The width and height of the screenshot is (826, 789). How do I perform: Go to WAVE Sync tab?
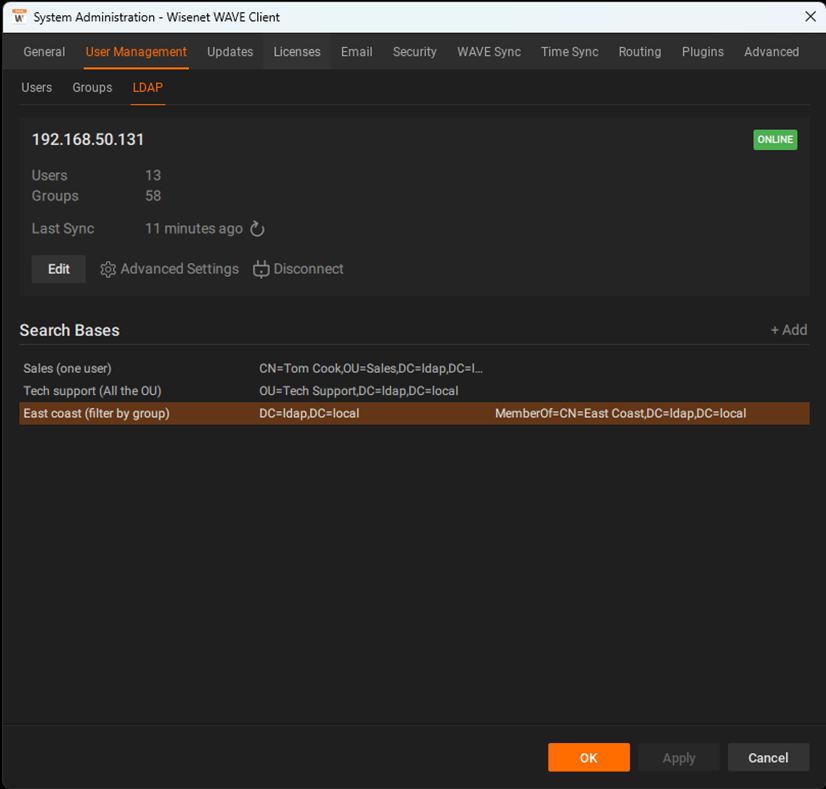(489, 52)
